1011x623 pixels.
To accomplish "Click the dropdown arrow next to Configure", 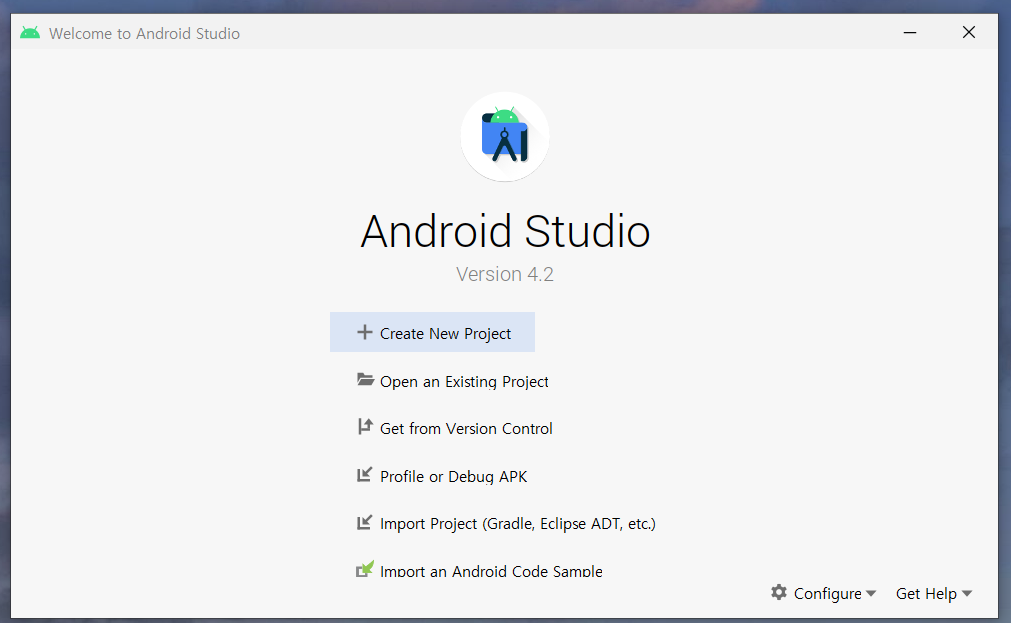I will tap(871, 593).
